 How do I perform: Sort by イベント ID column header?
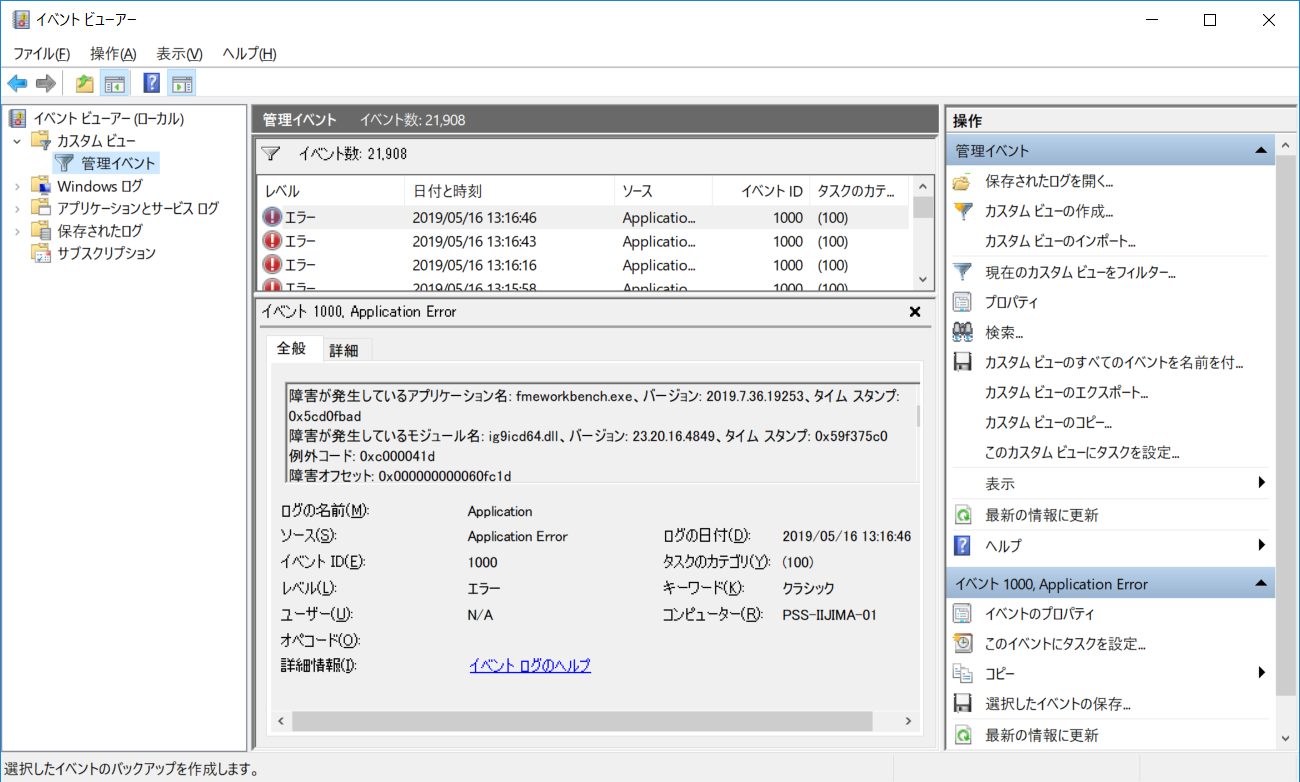tap(761, 191)
